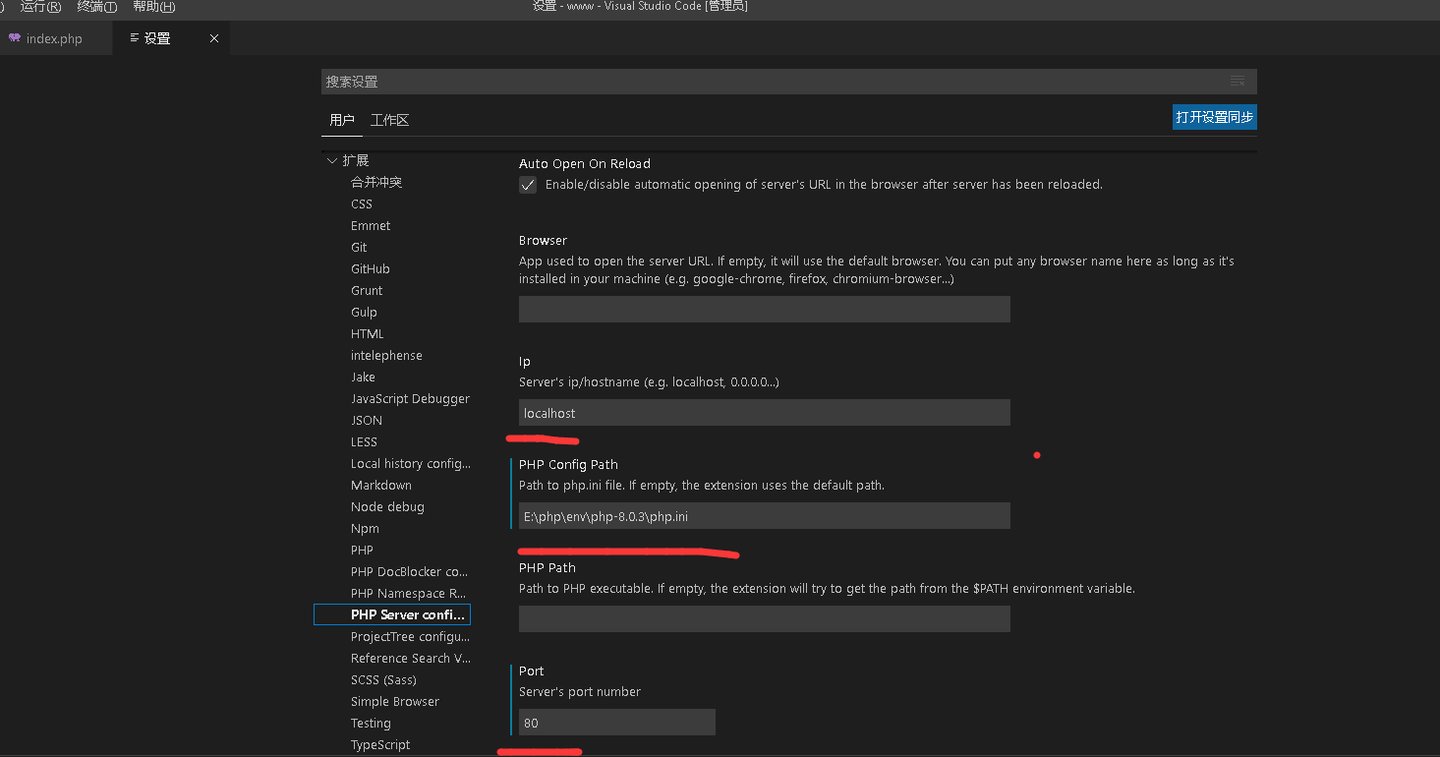The image size is (1440, 757).
Task: Open the 帮助(H) menu
Action: point(153,7)
